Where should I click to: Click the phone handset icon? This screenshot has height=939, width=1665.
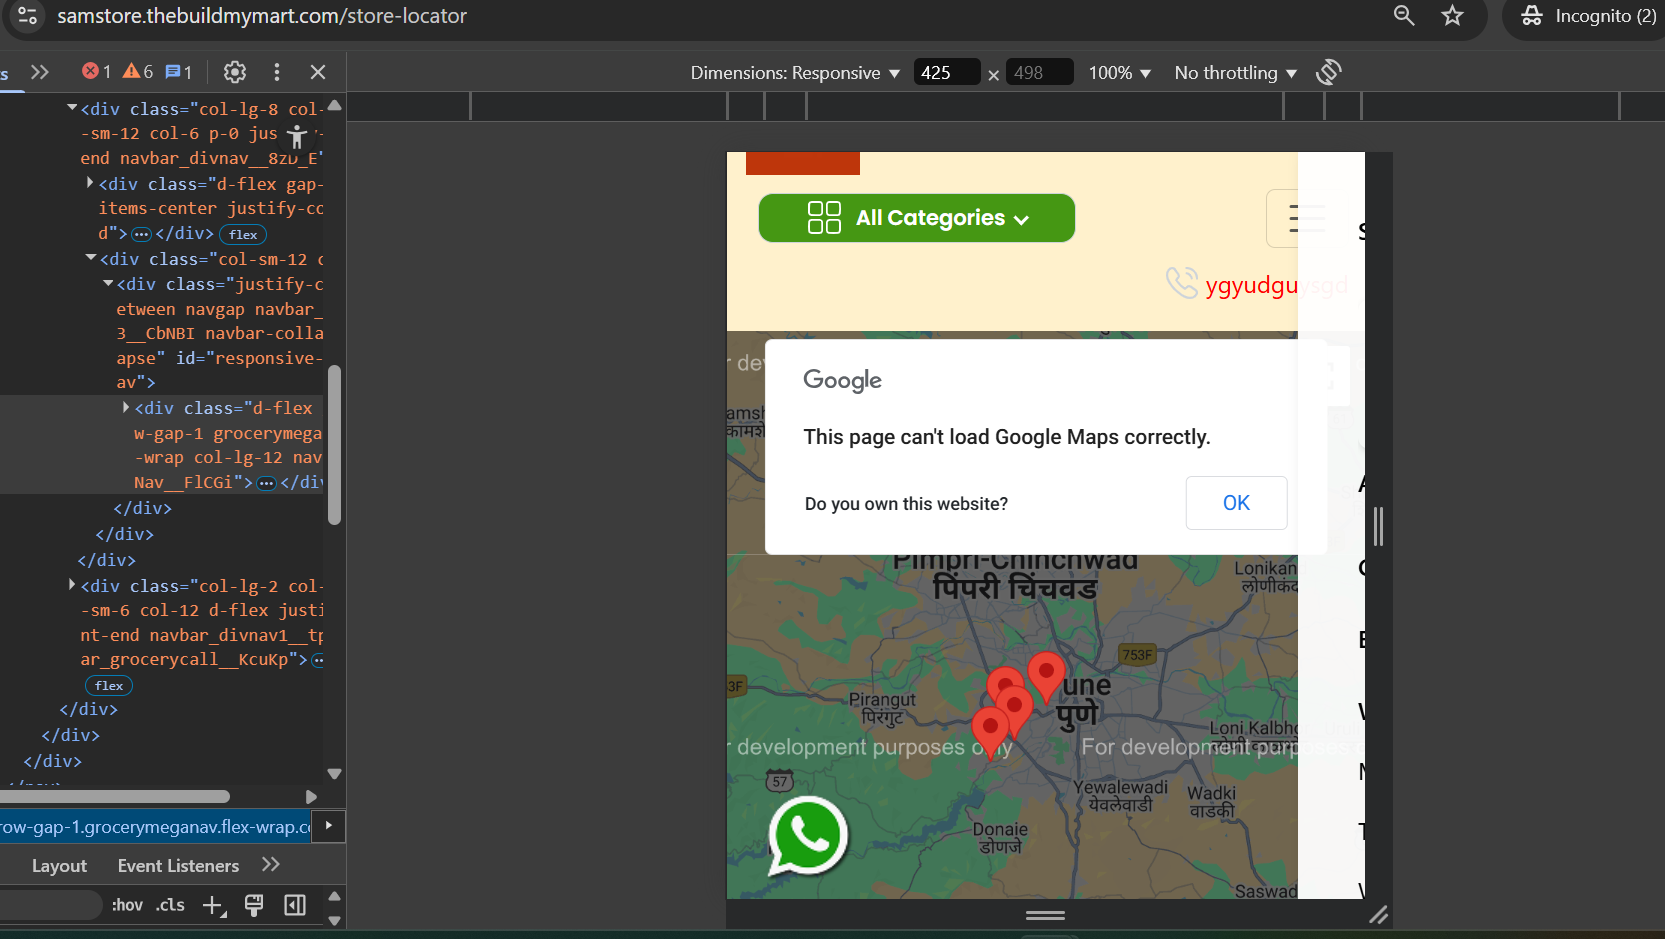[1182, 283]
